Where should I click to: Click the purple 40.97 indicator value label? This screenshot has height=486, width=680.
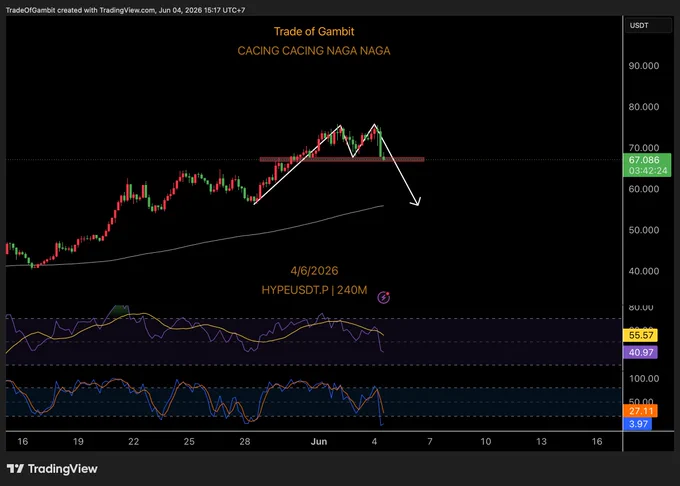coord(640,352)
